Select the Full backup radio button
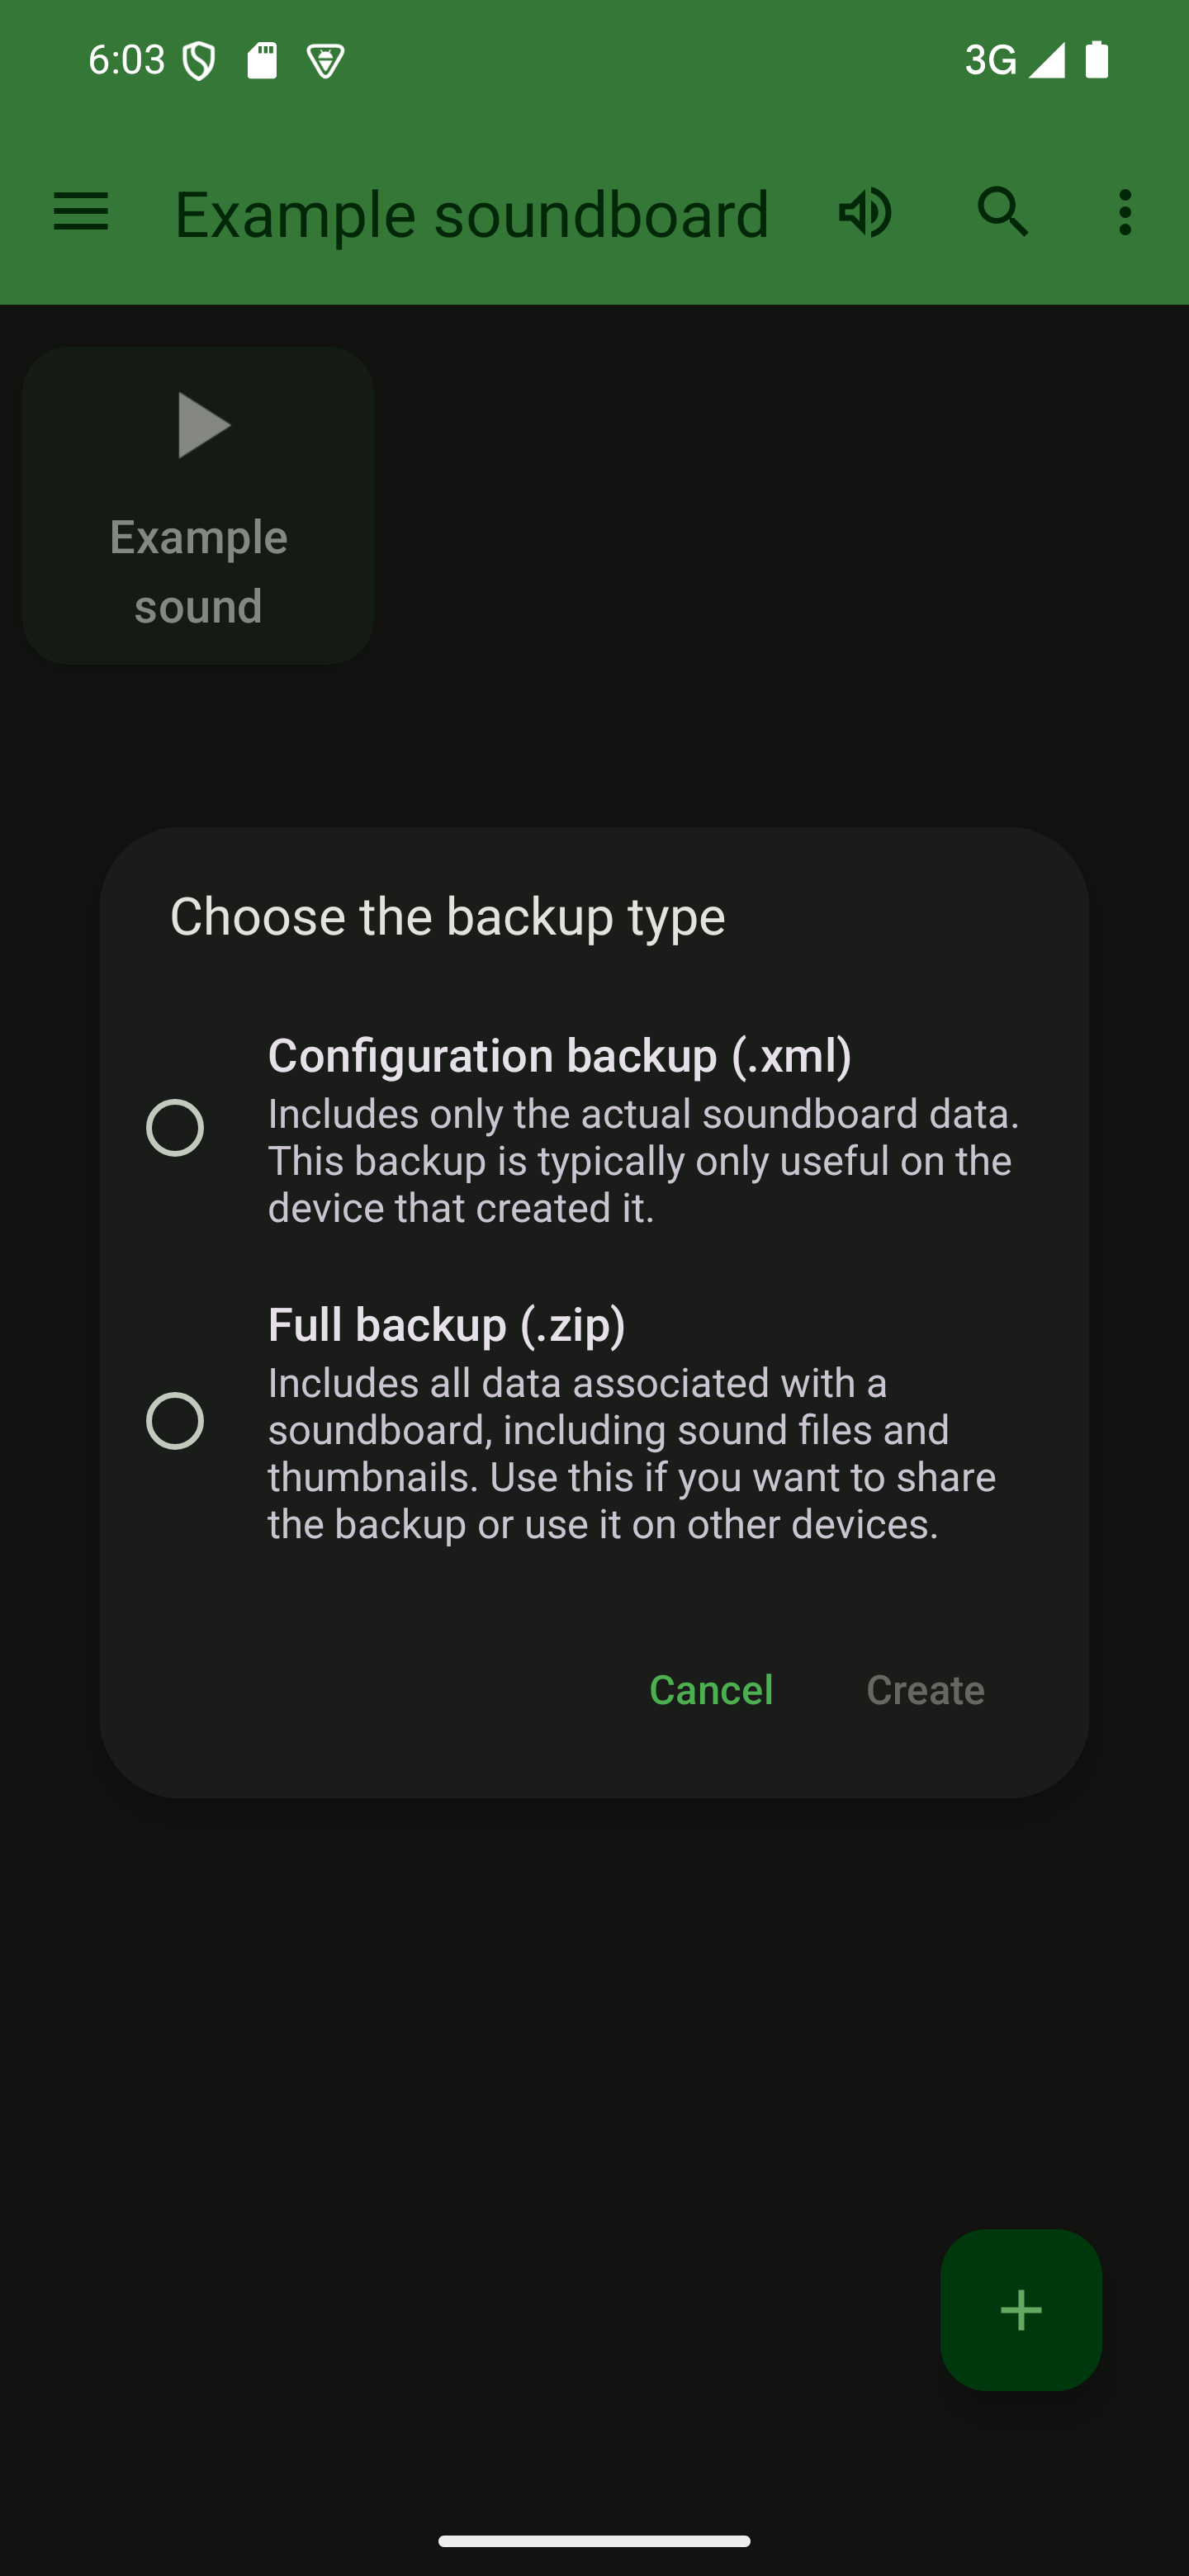Viewport: 1189px width, 2576px height. (x=175, y=1420)
